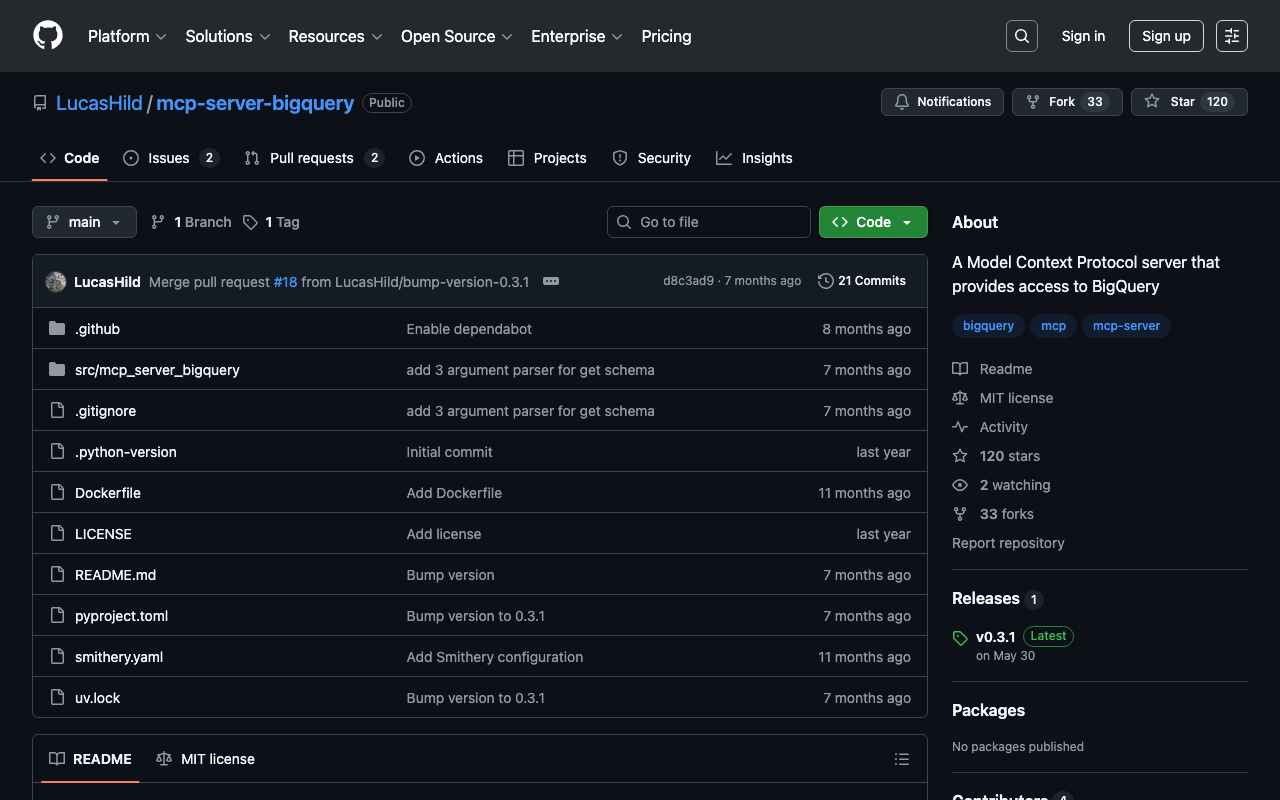Open the main branch dropdown
This screenshot has height=800, width=1280.
pyautogui.click(x=84, y=222)
